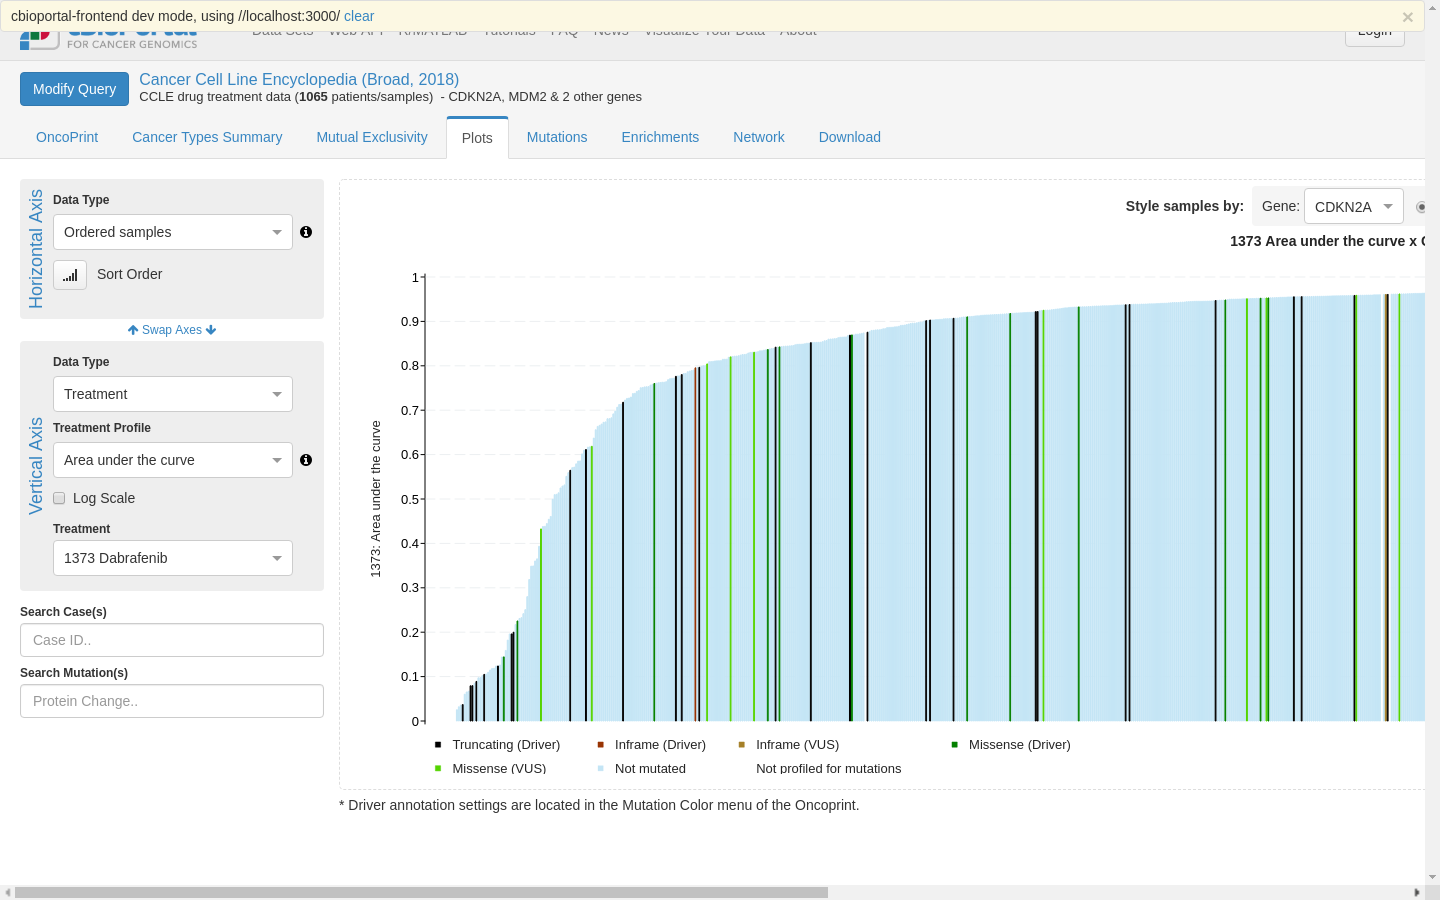Dismiss the dev mode banner
This screenshot has width=1440, height=900.
[1407, 16]
